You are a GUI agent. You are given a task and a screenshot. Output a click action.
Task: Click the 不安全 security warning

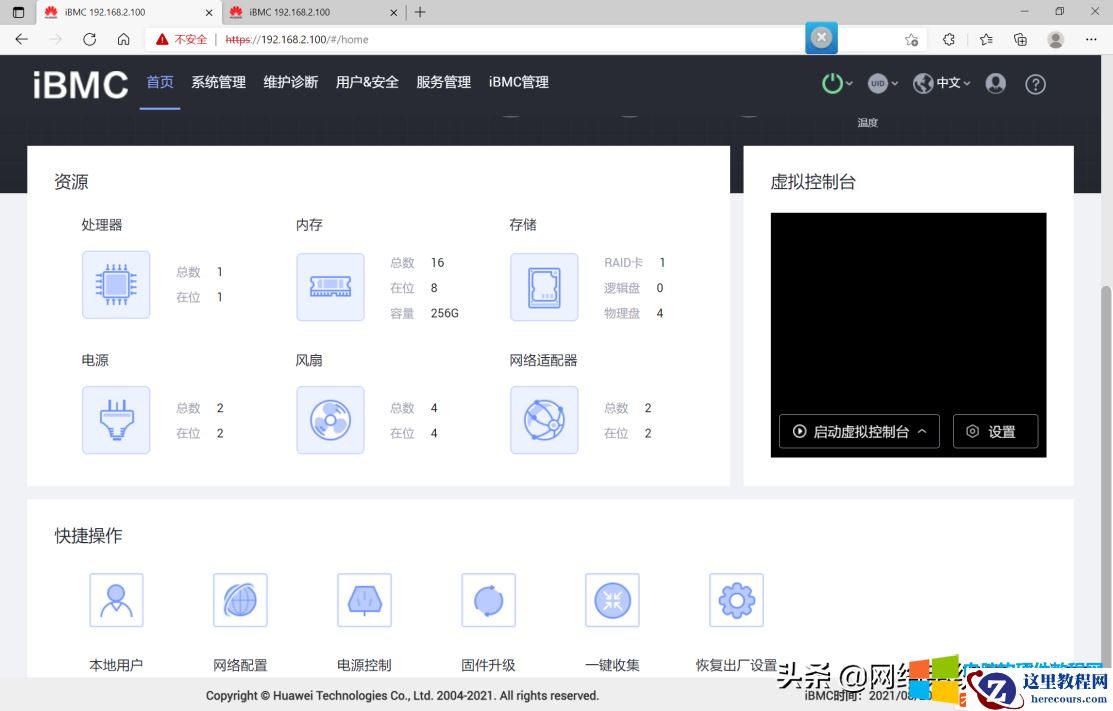(x=182, y=40)
